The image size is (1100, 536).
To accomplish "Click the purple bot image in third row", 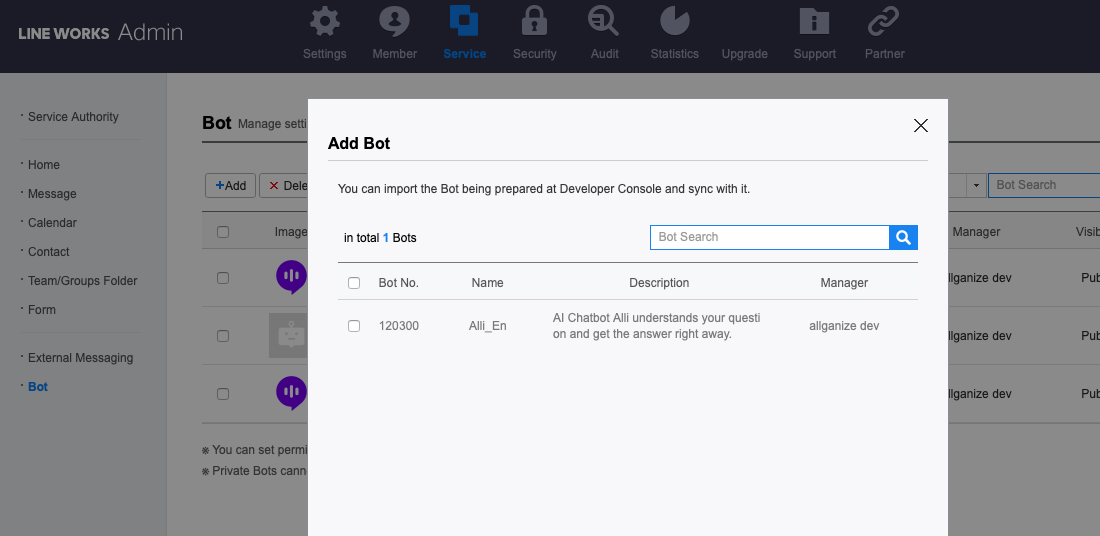I will (x=291, y=393).
